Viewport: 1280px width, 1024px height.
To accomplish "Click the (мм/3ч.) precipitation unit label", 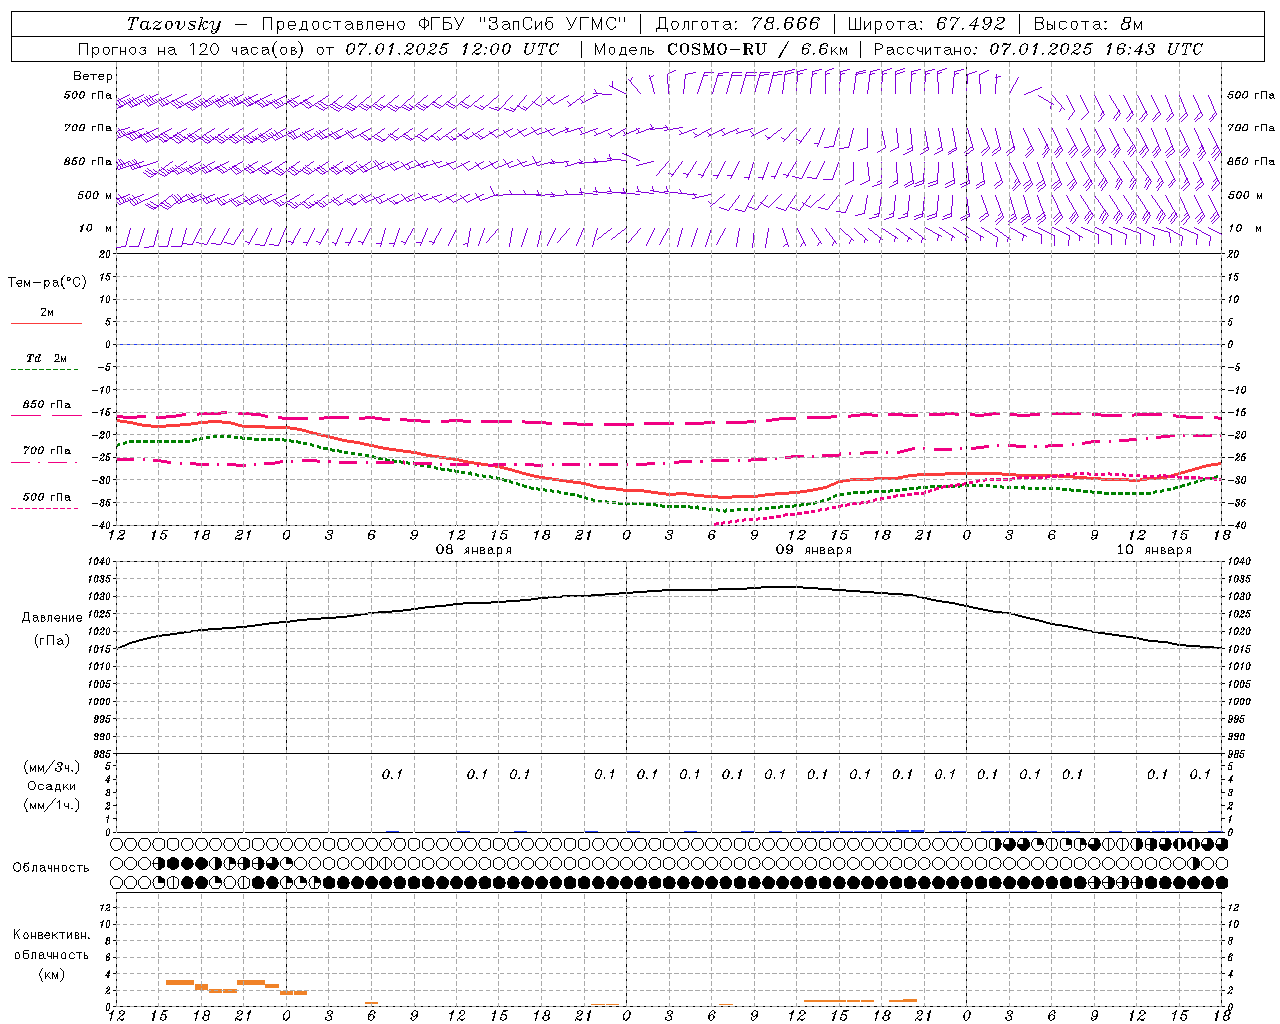I will [52, 767].
